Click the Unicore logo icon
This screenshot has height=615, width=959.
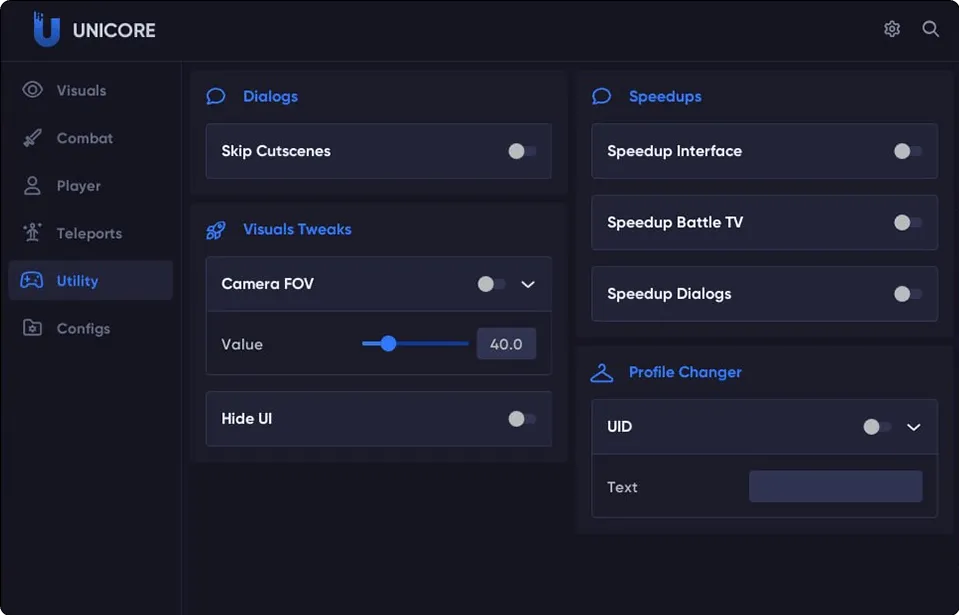pos(46,30)
